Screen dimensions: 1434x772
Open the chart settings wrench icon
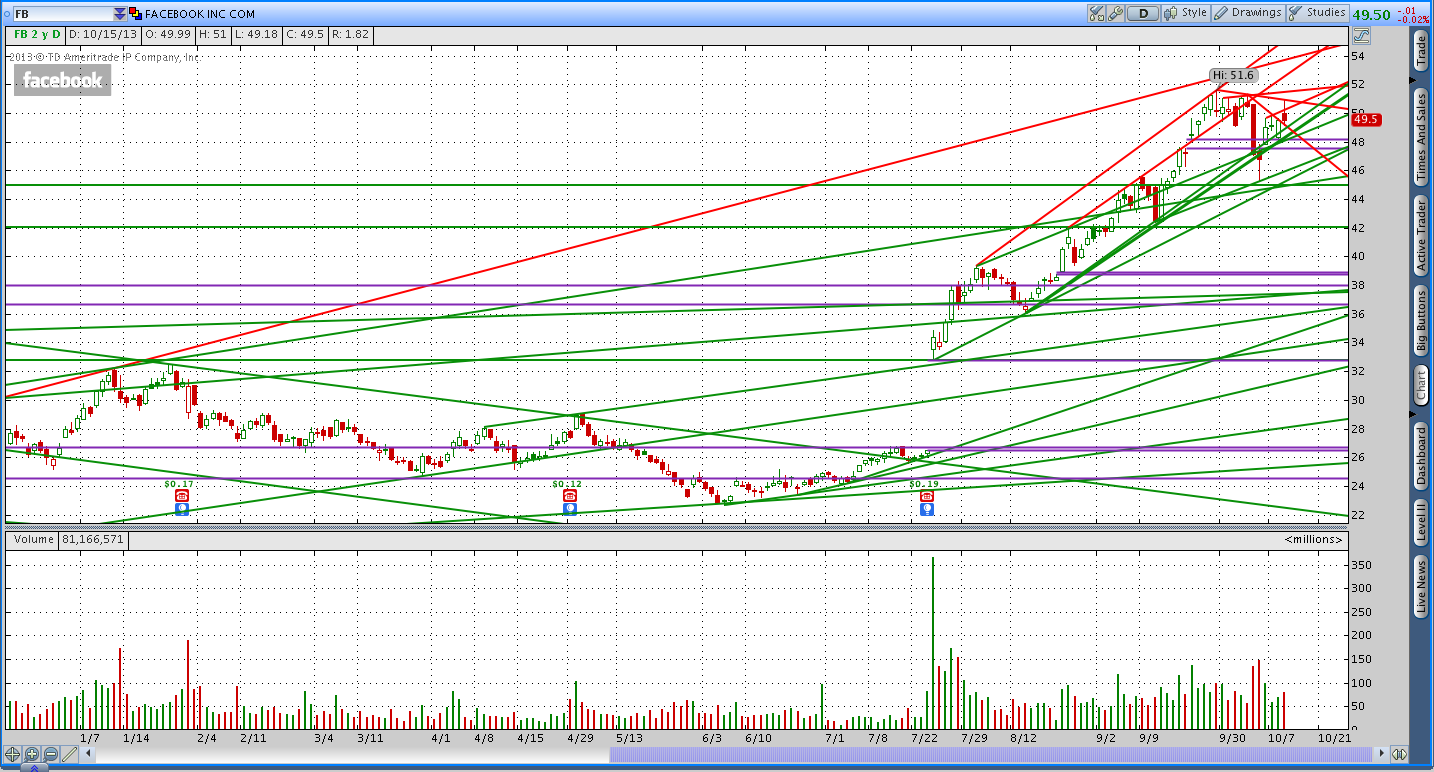click(x=1113, y=12)
